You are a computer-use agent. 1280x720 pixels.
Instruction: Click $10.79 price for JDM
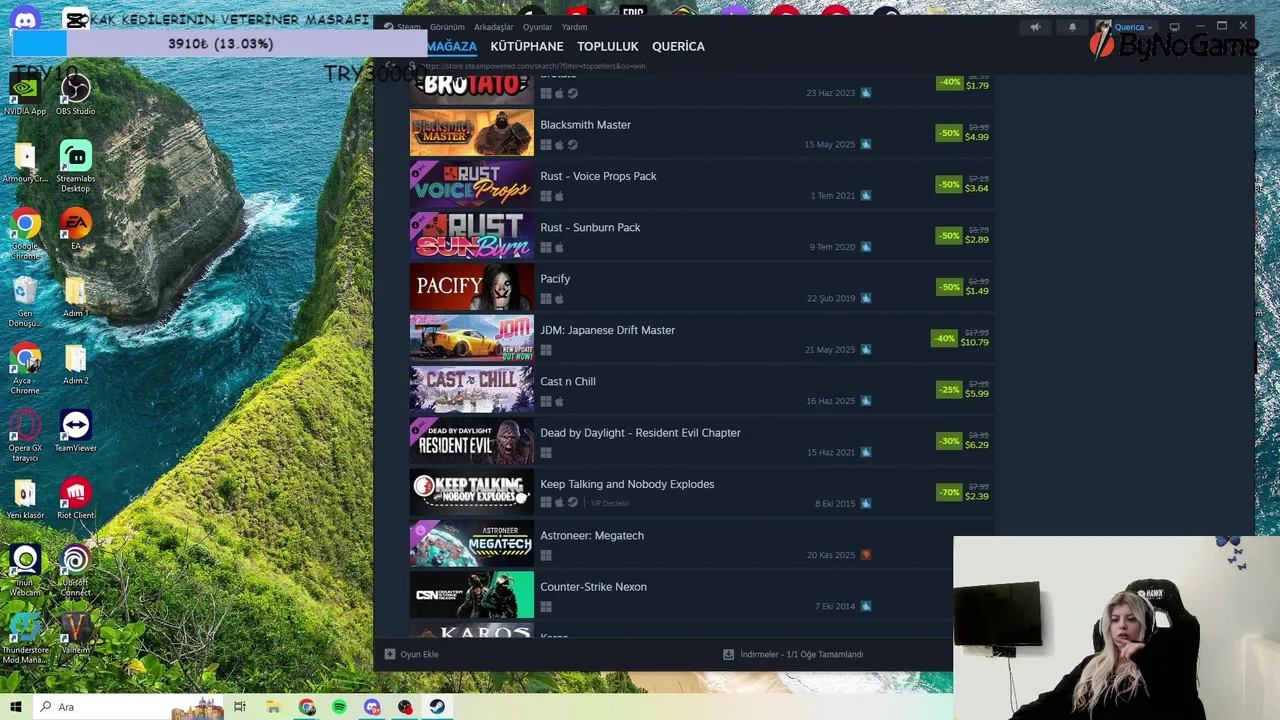tap(975, 342)
